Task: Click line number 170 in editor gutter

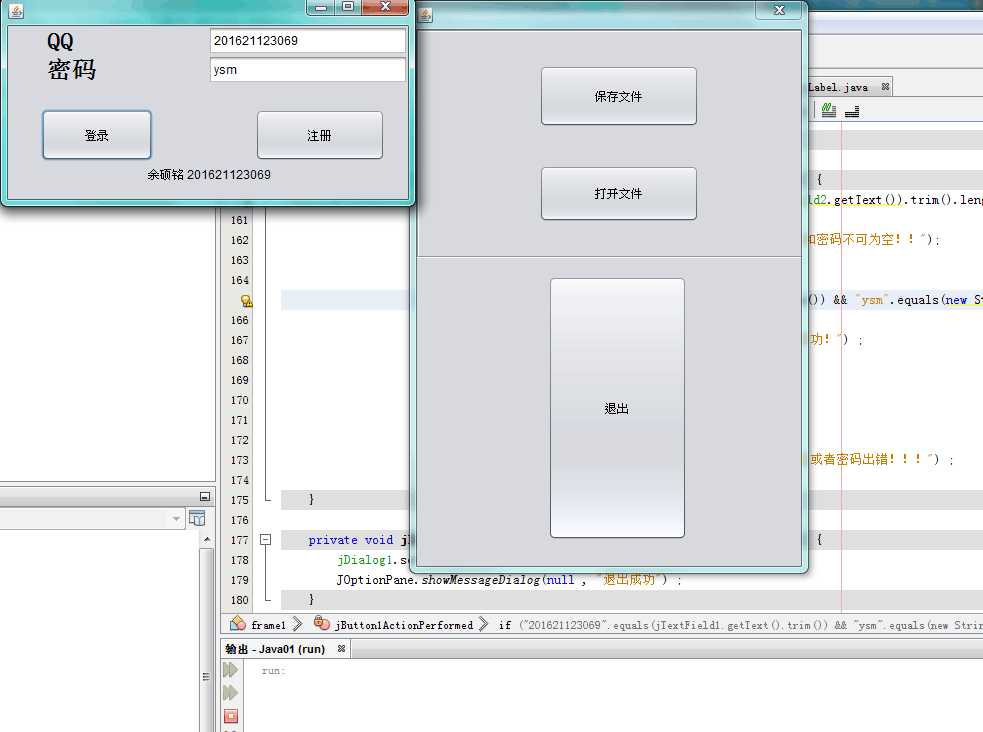Action: (239, 400)
